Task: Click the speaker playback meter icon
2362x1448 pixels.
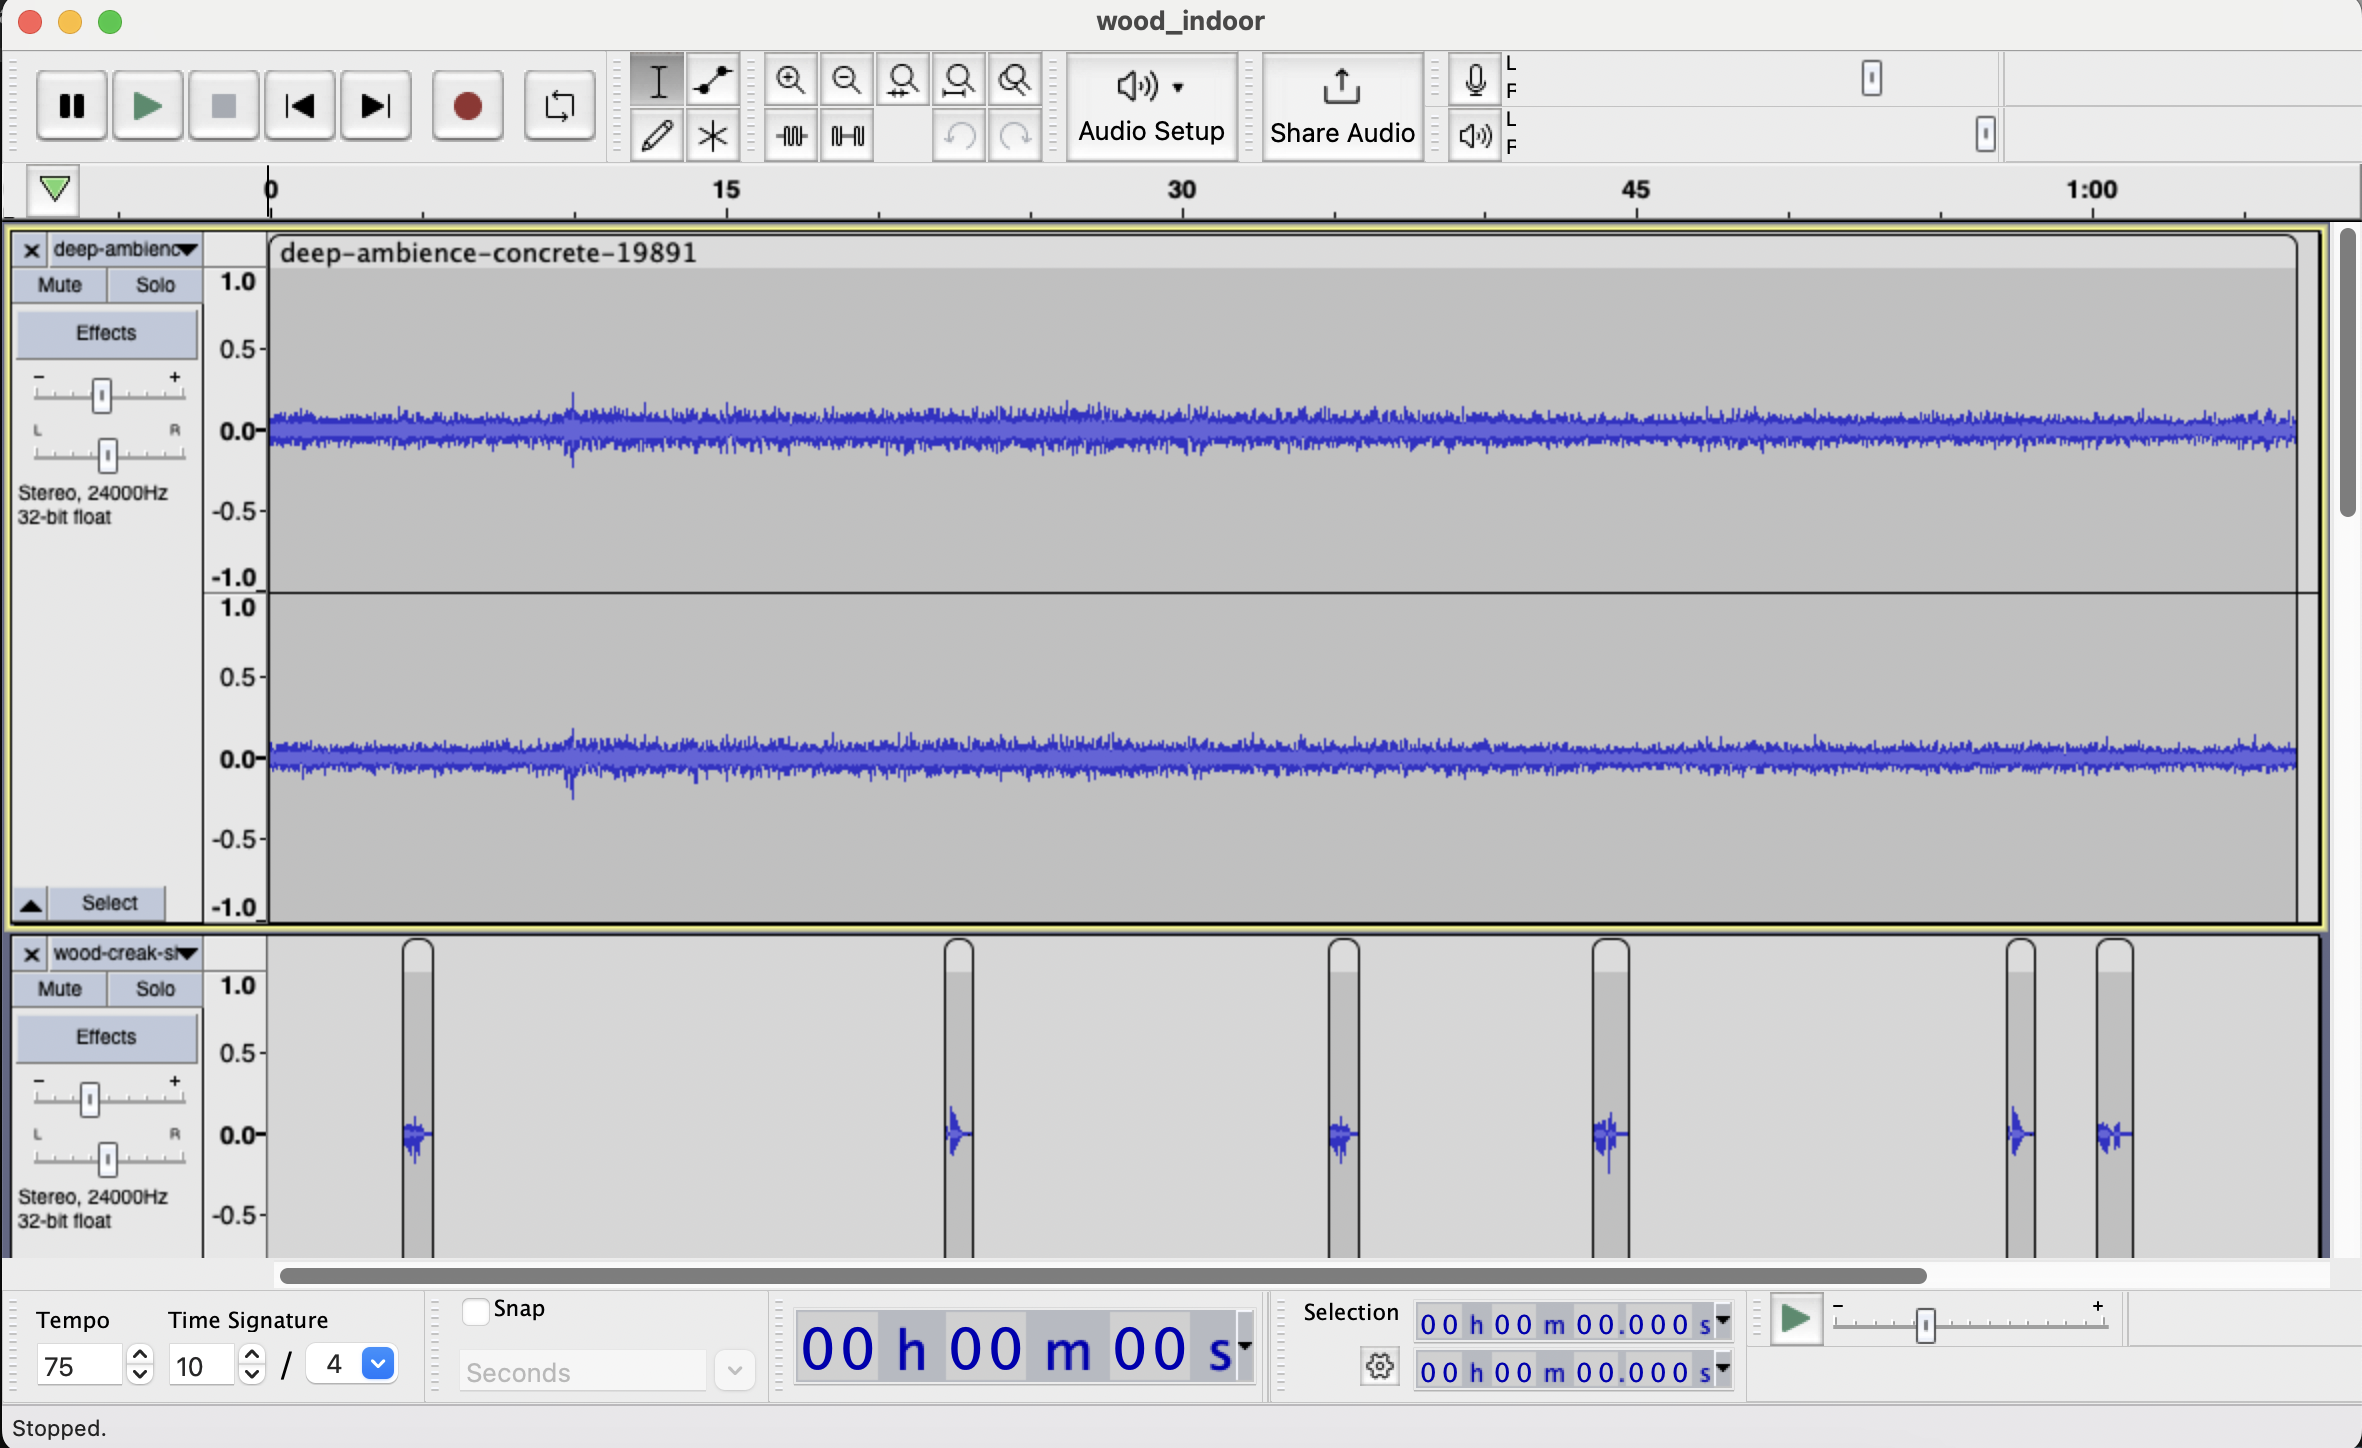Action: pyautogui.click(x=1475, y=135)
